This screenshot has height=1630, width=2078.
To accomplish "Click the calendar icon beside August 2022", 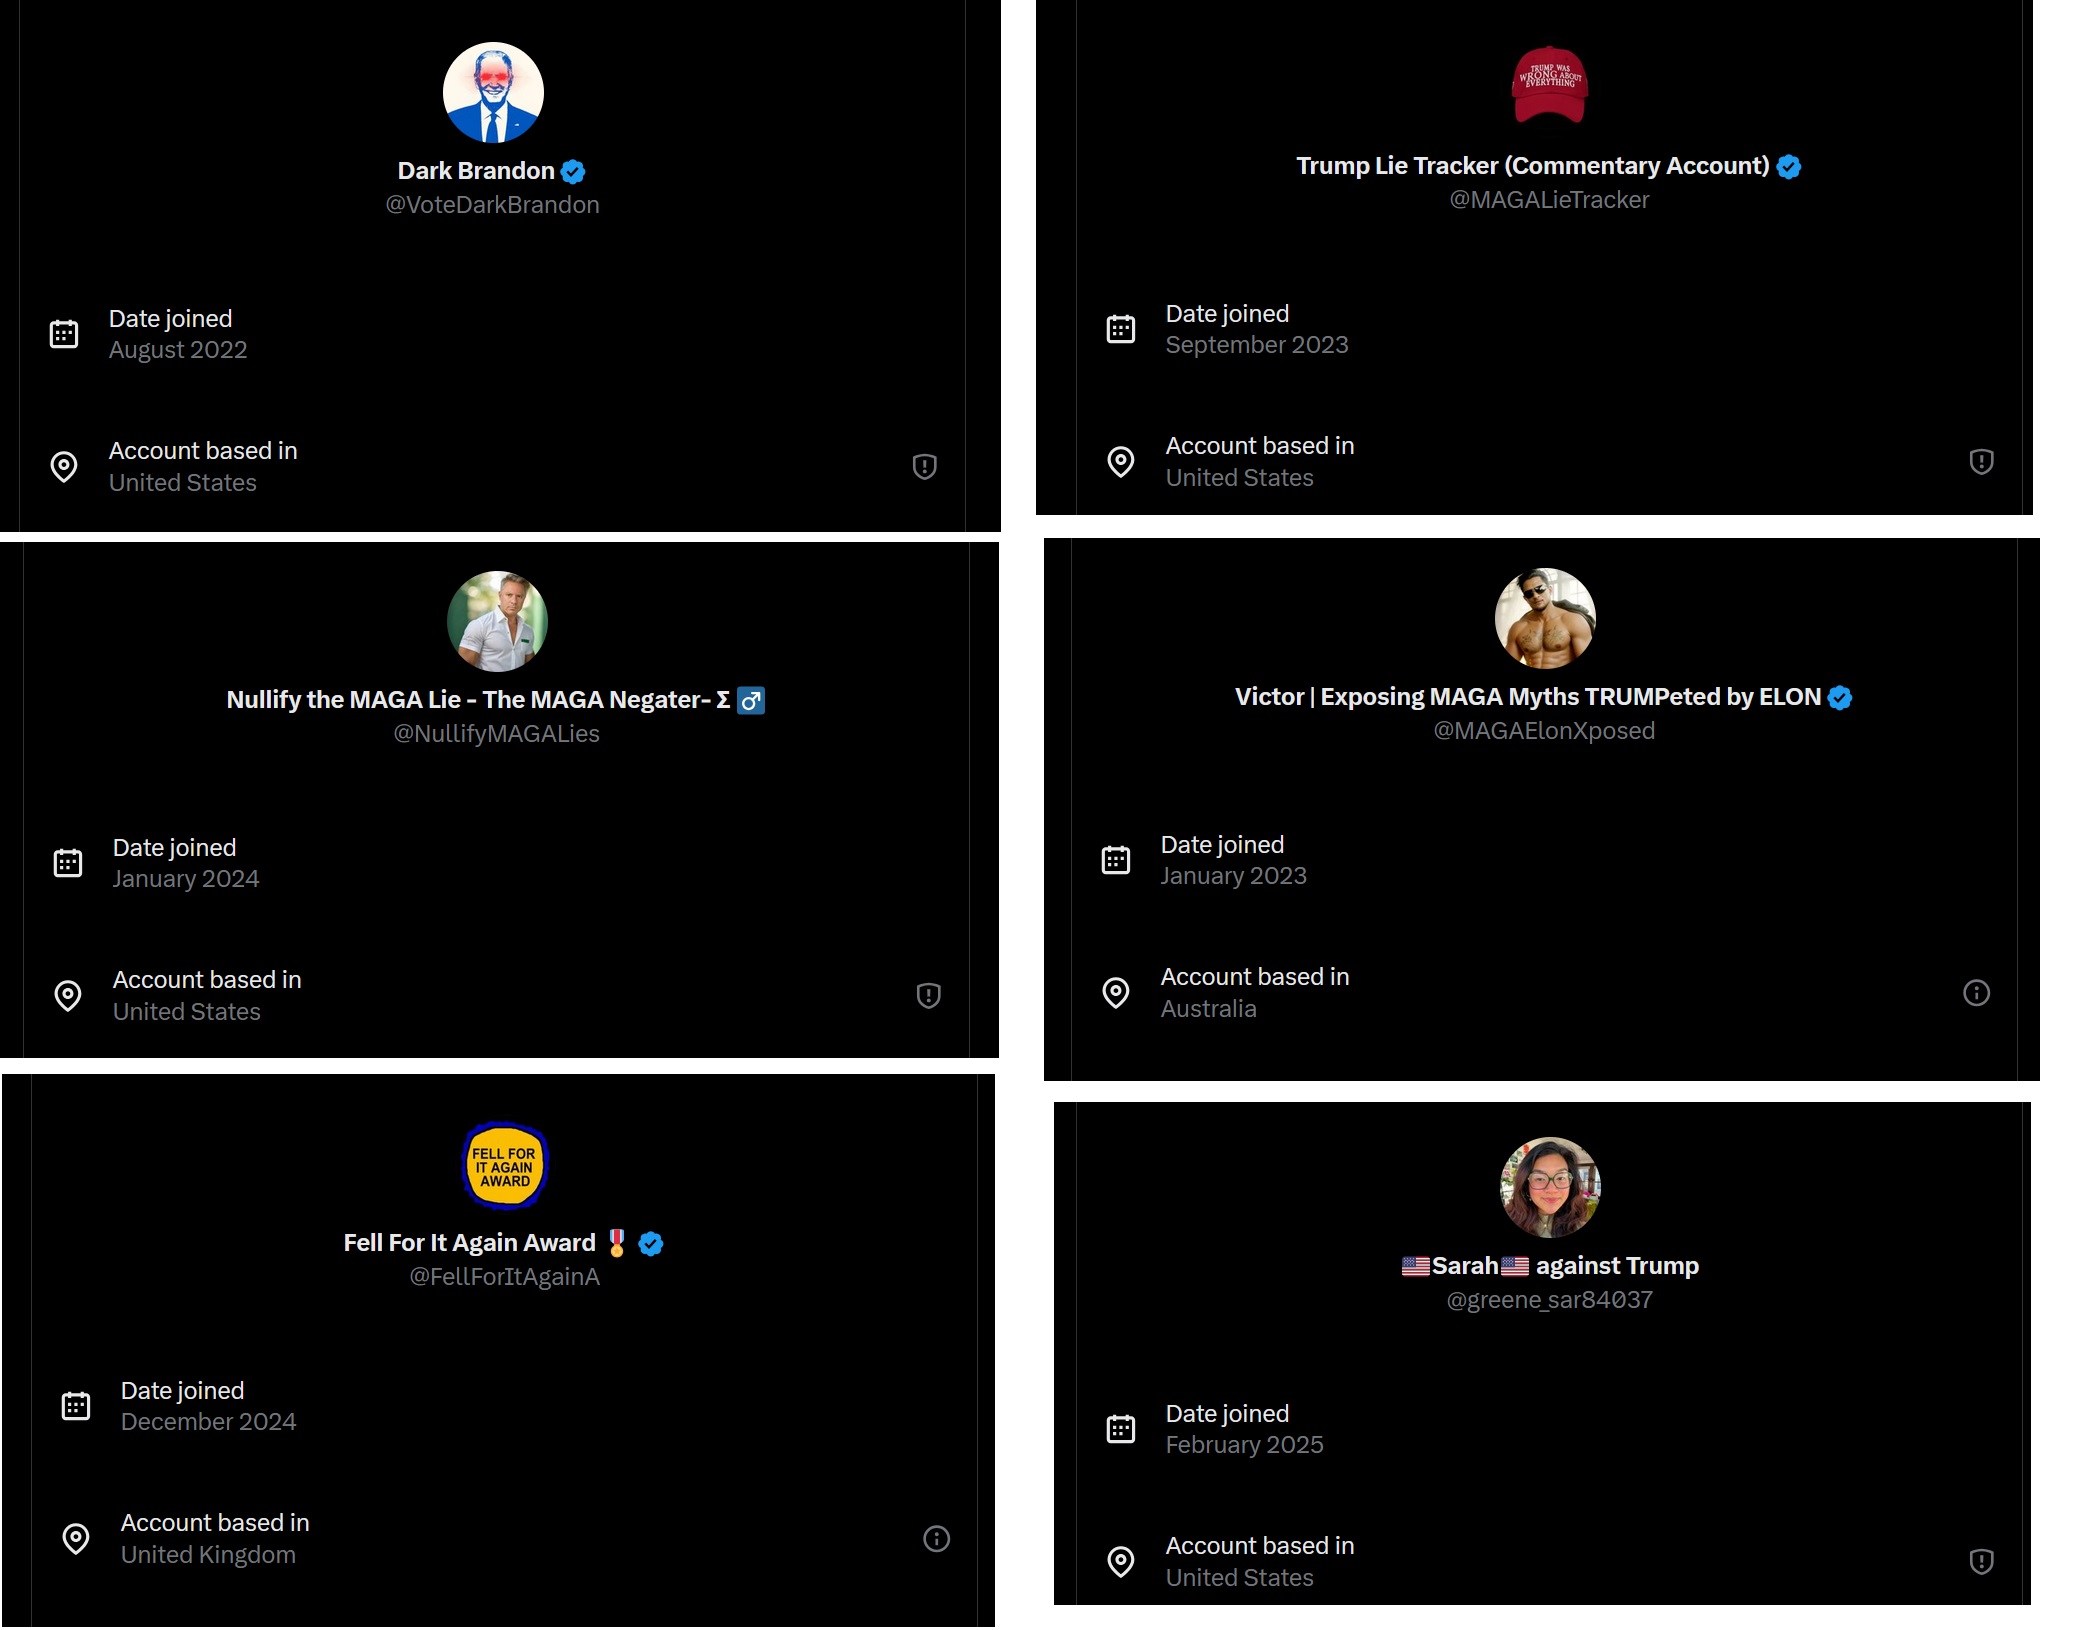I will 64,334.
